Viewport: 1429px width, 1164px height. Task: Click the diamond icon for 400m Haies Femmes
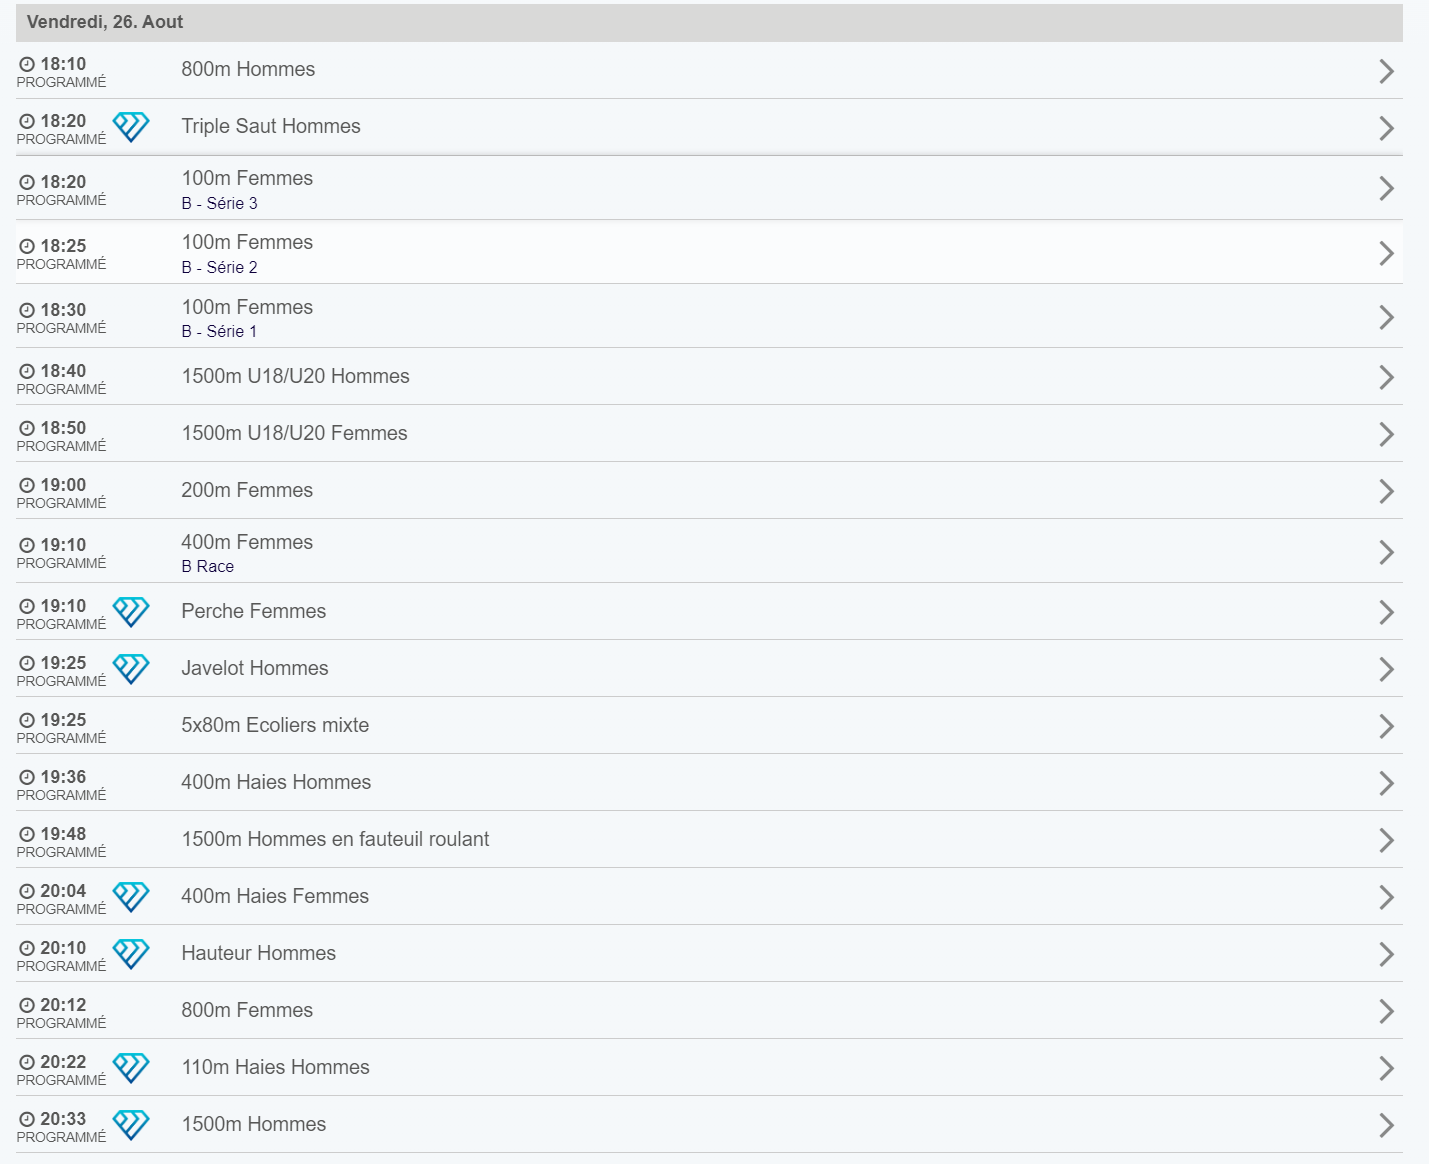[x=131, y=897]
